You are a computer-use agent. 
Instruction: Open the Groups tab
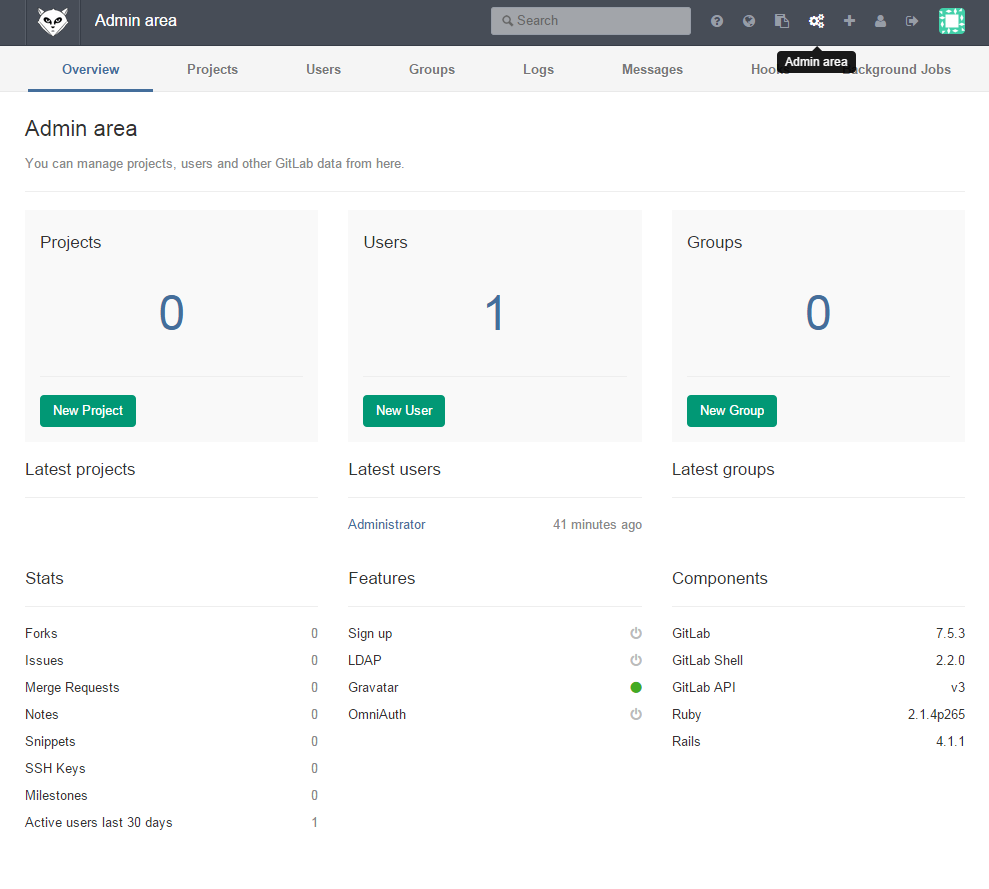click(x=431, y=69)
